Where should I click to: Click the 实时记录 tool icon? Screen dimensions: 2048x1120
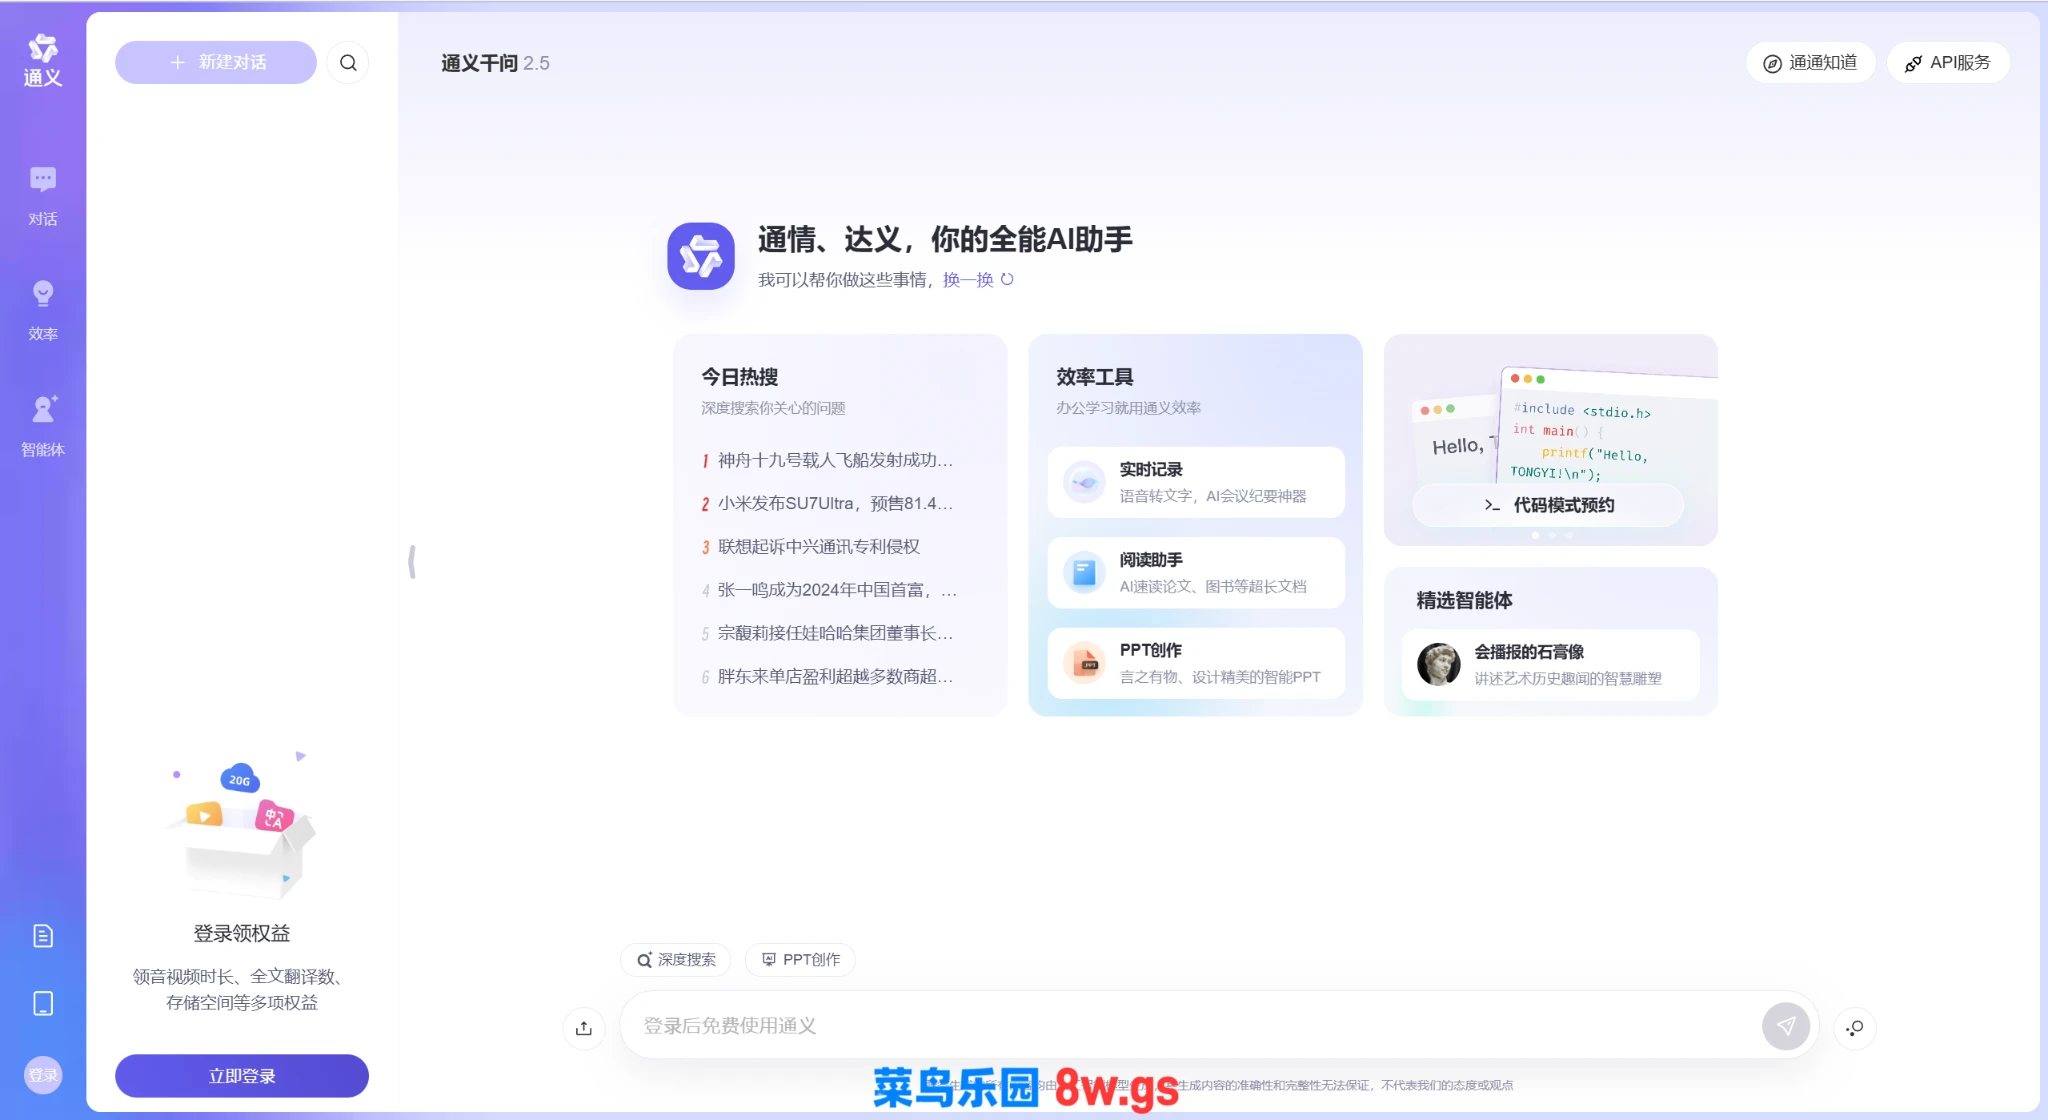point(1084,482)
